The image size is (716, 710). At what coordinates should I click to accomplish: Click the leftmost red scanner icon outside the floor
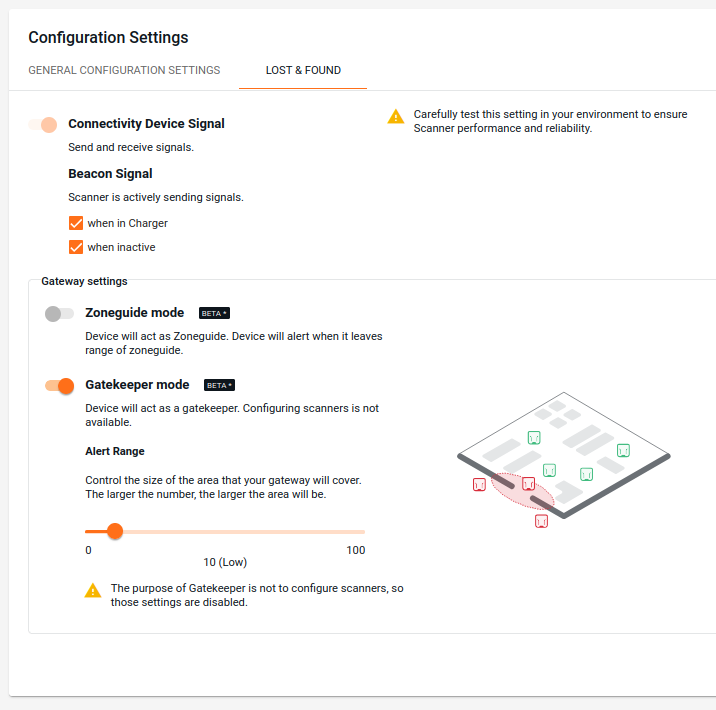tap(479, 484)
